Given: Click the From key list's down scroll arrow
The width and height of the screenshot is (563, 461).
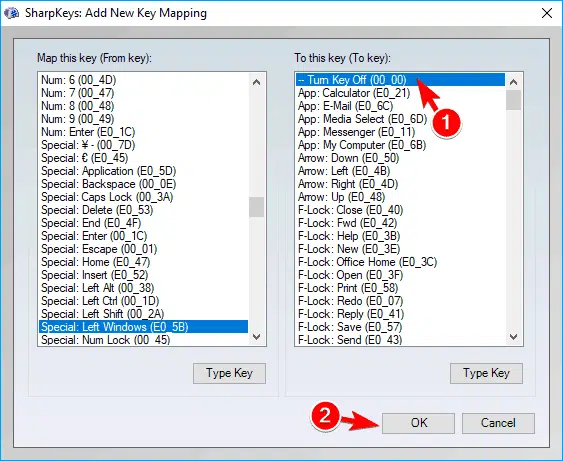Looking at the screenshot, I should [x=256, y=337].
